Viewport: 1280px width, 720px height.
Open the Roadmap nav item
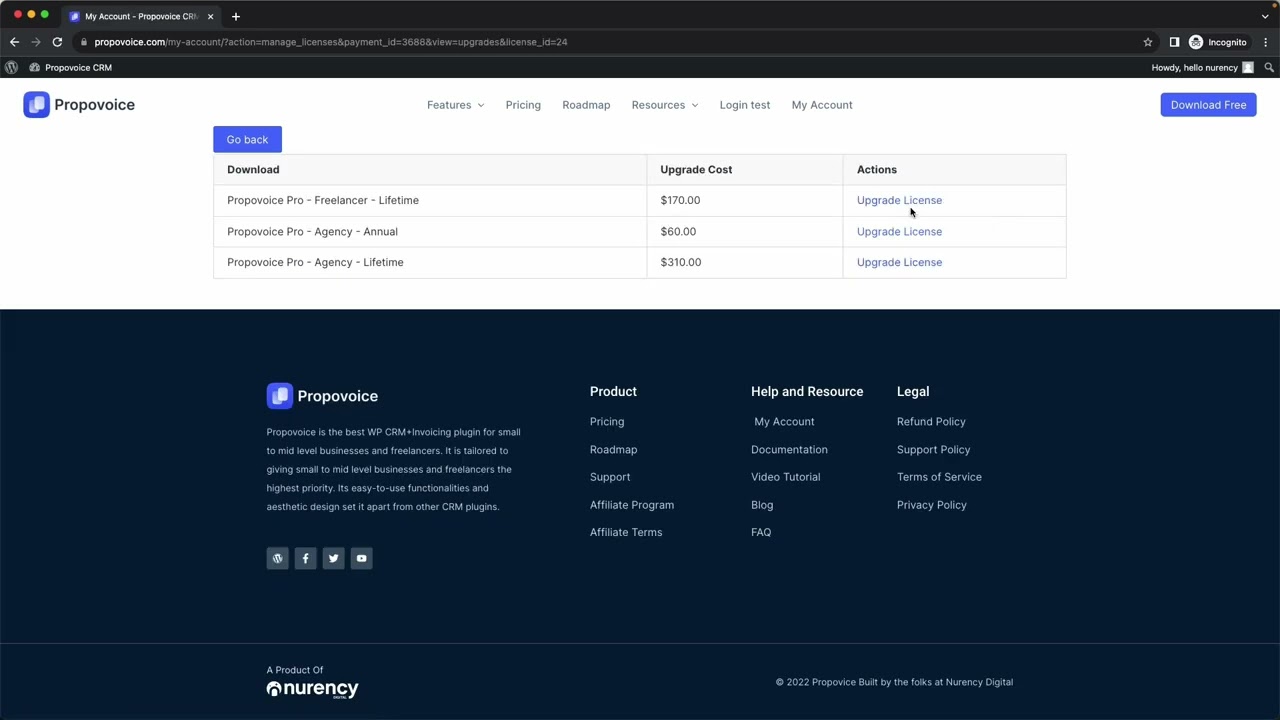(586, 105)
